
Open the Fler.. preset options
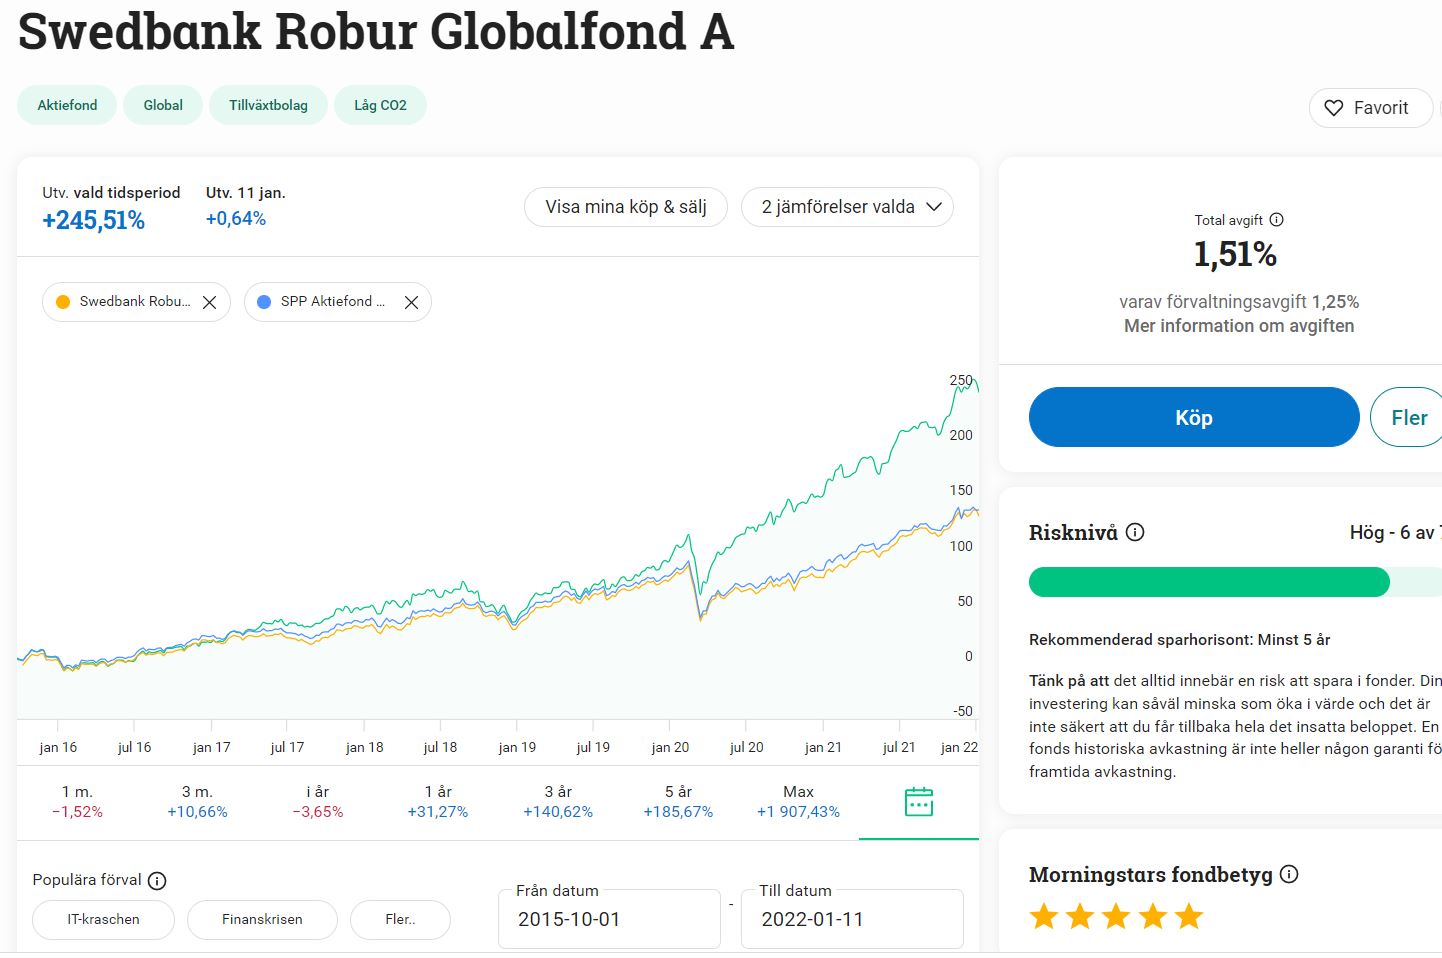tap(400, 919)
